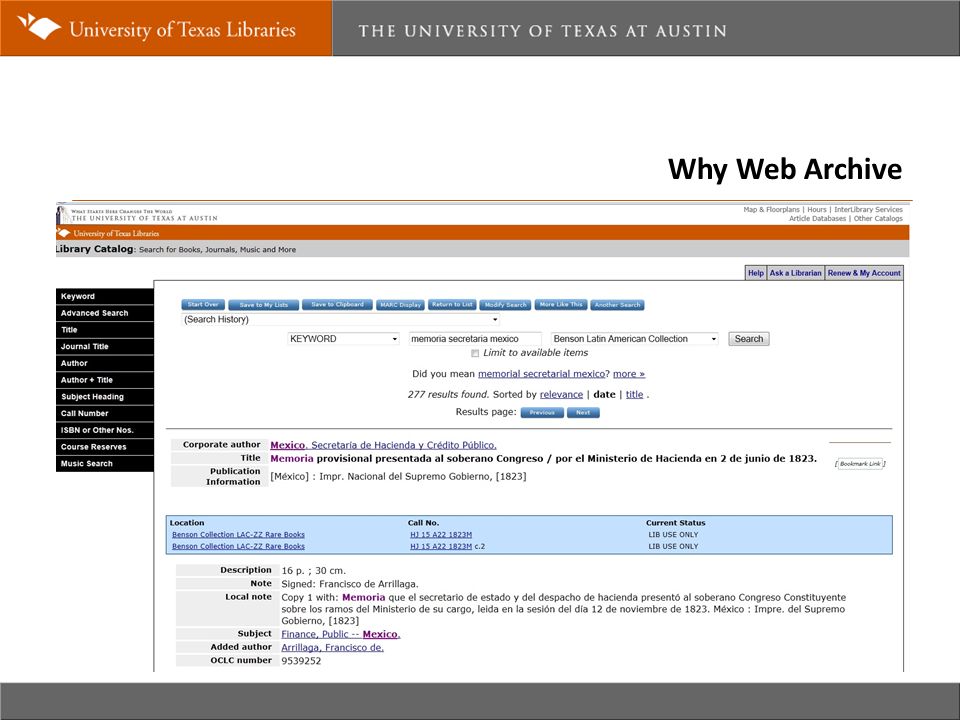Open subject Finance, Public -- Mexico link
The image size is (960, 720).
340,634
